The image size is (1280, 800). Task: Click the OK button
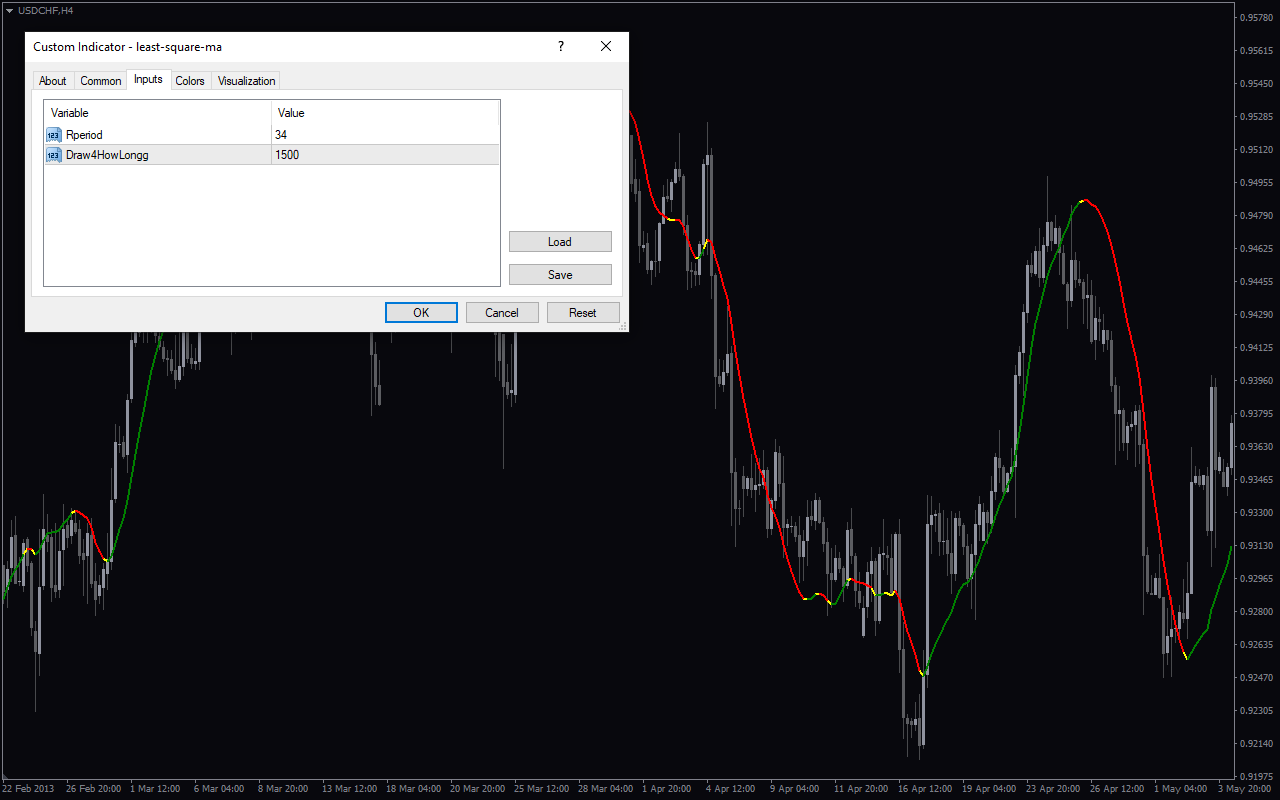click(x=421, y=313)
